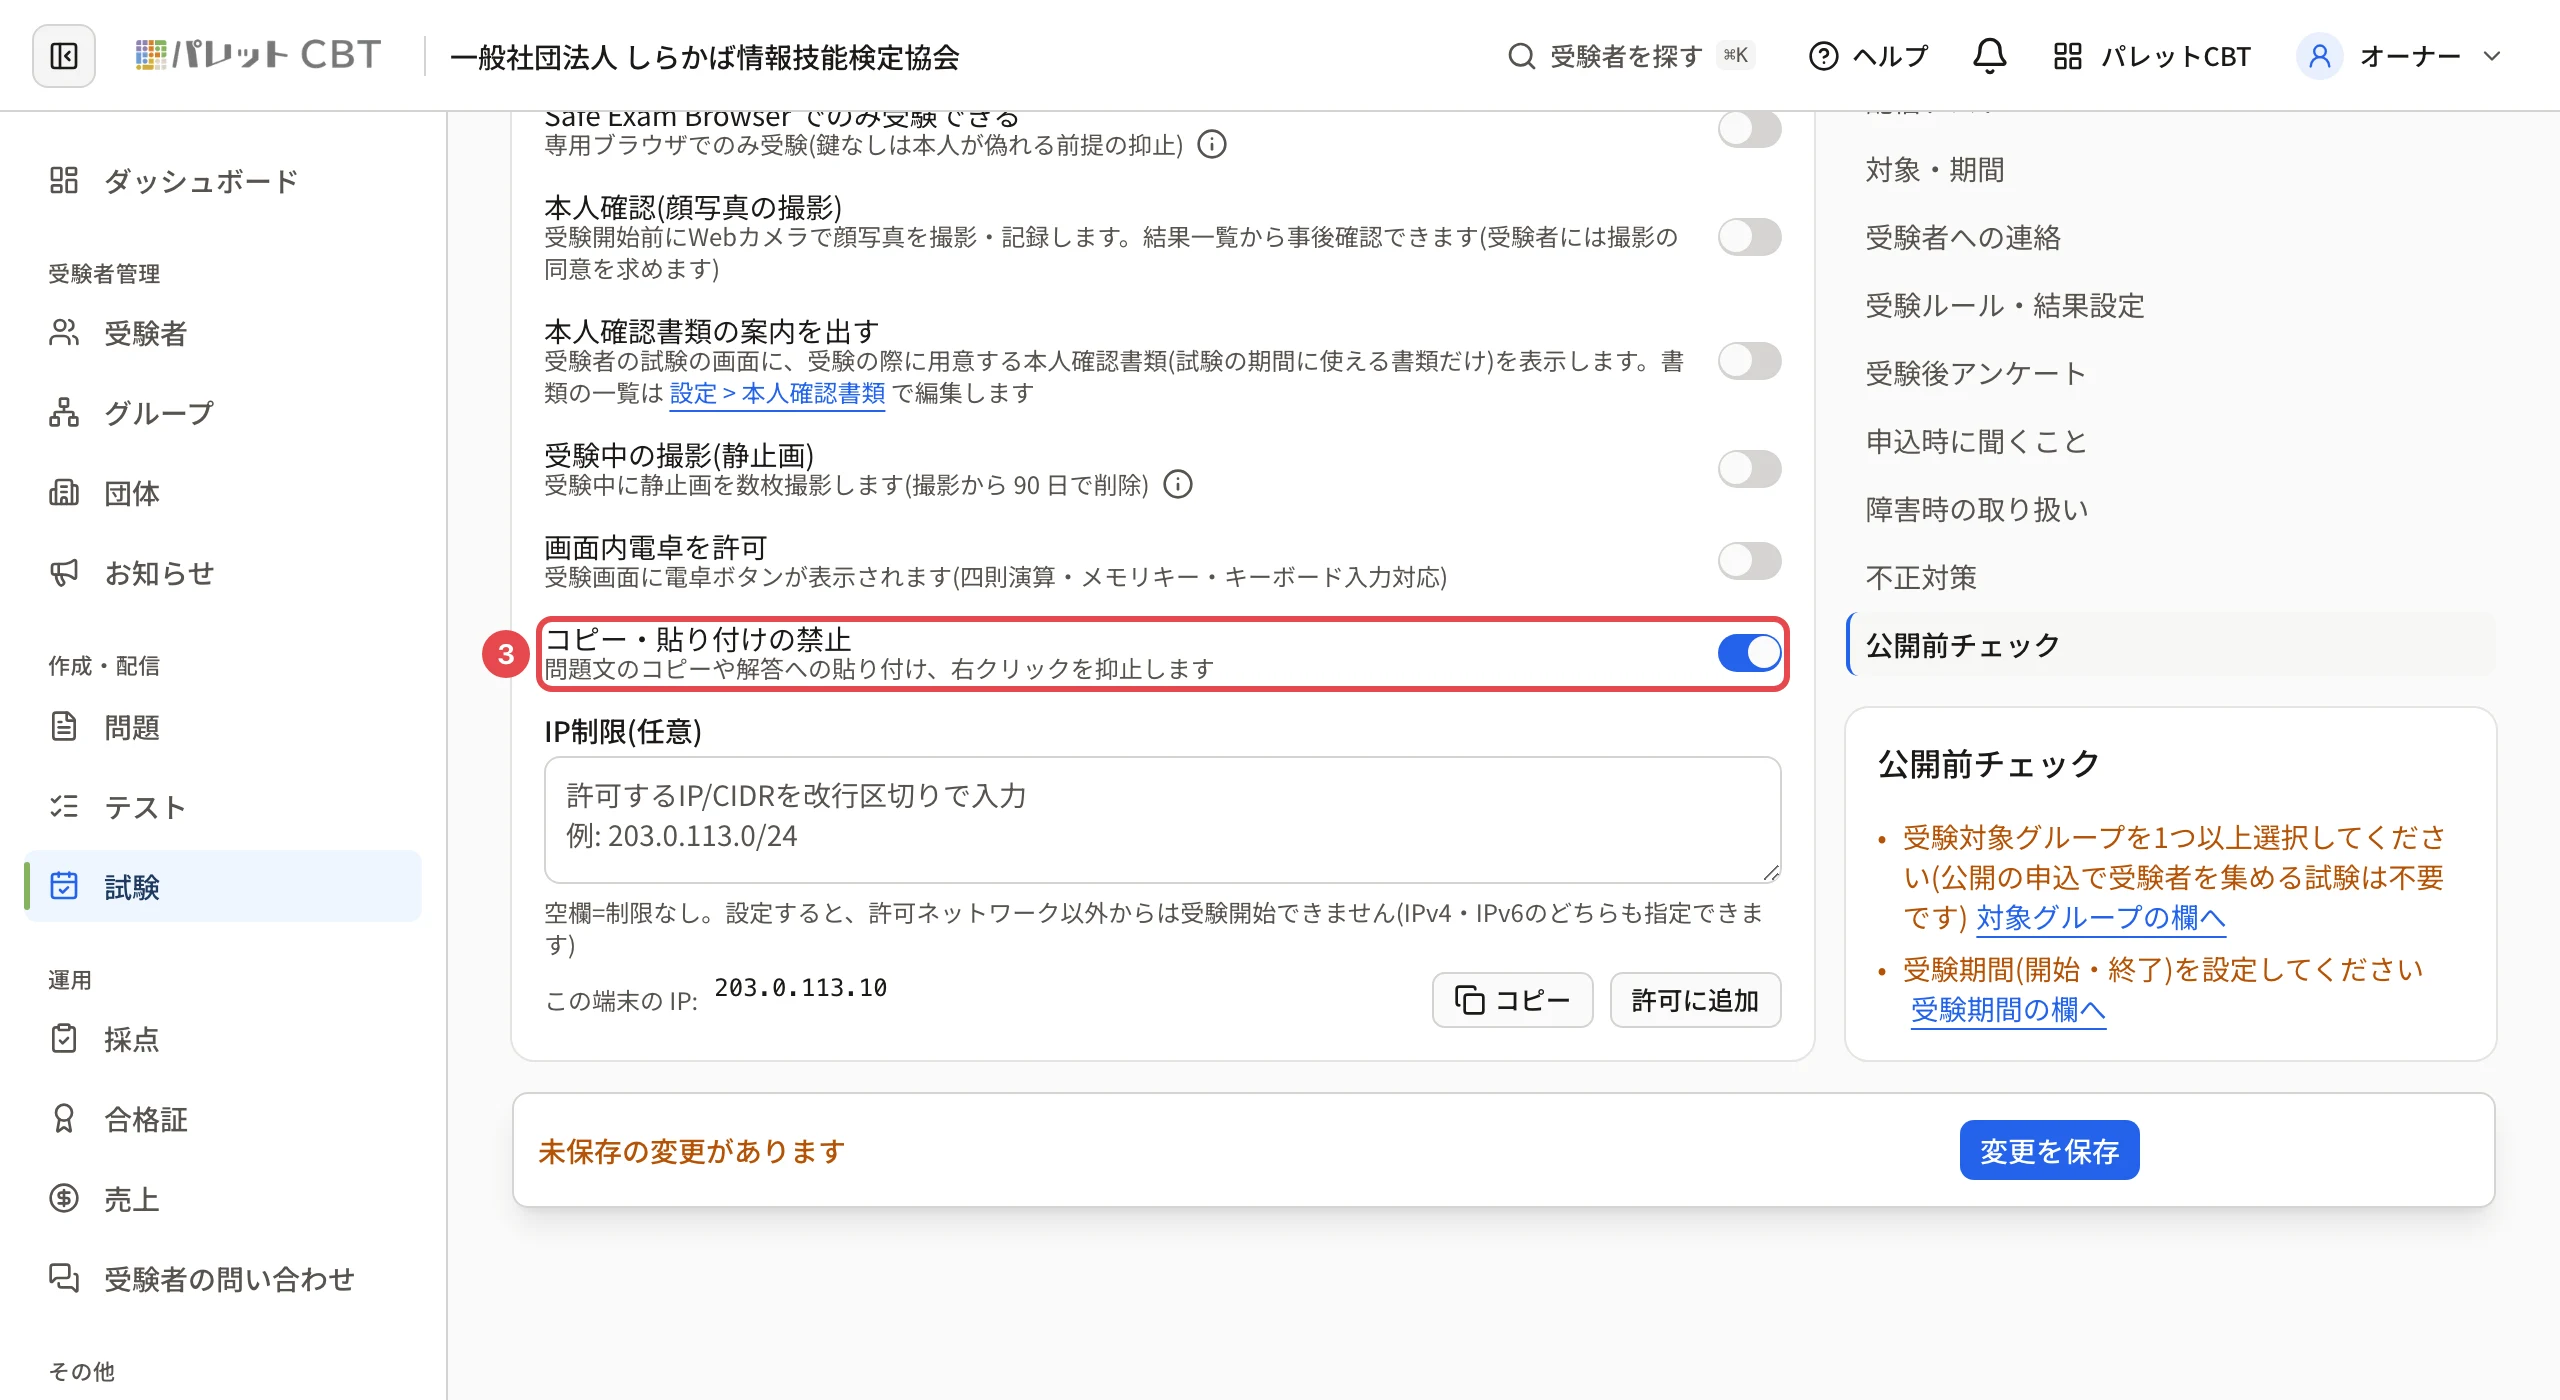Collapse the sidebar with the panel icon
Screen dimensions: 2560x1400
click(x=64, y=56)
